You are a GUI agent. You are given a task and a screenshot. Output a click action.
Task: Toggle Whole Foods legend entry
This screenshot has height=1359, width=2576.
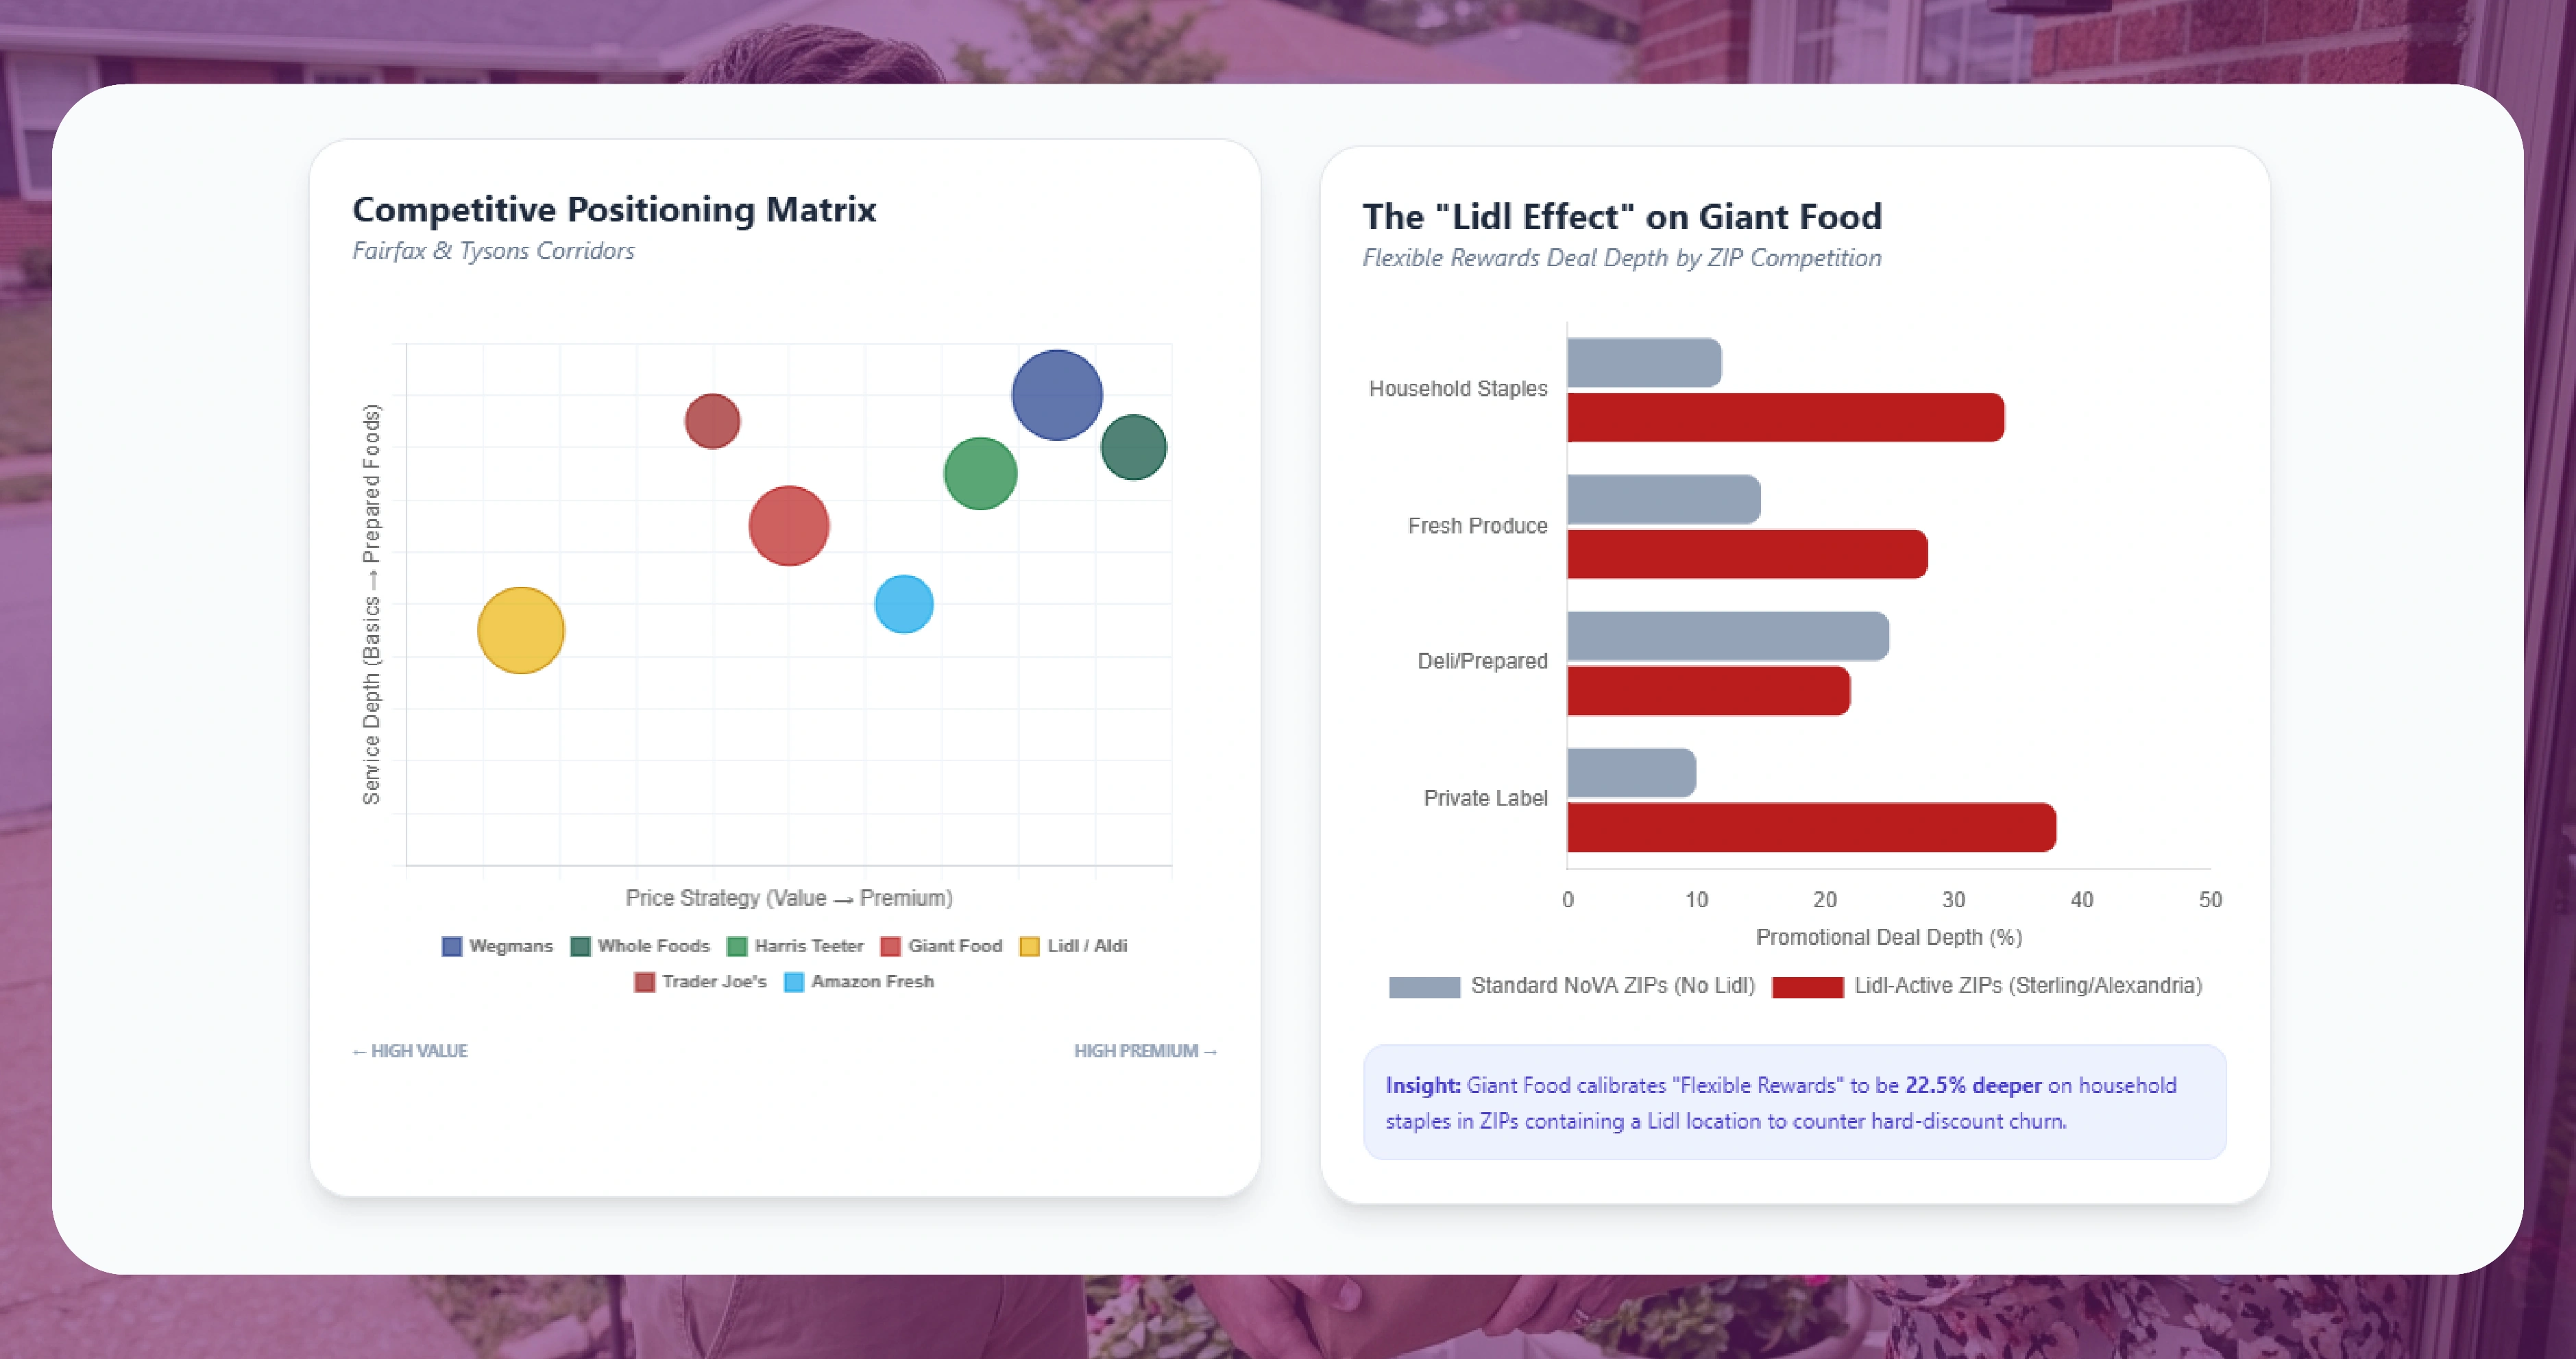580,946
